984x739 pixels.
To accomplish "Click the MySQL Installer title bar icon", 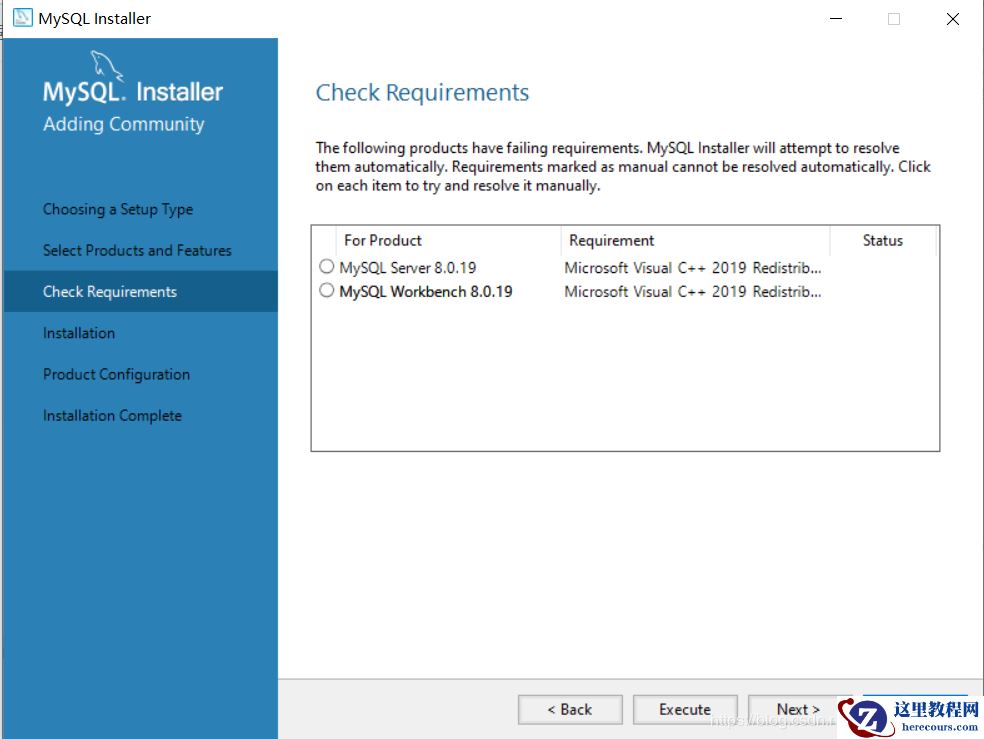I will 23,18.
